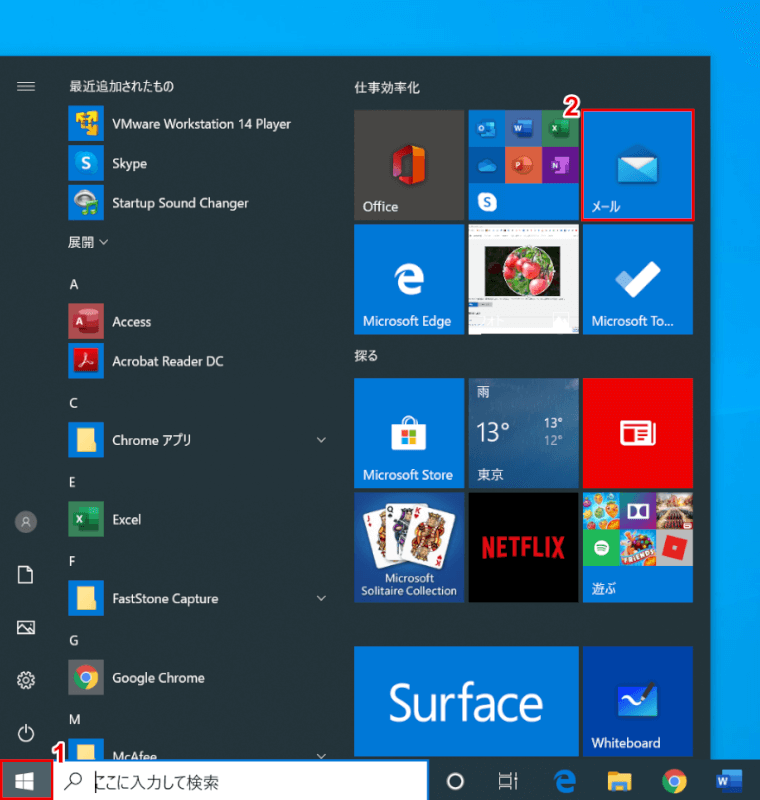The width and height of the screenshot is (760, 800).
Task: Click the hamburger menu in the Start menu
Action: coord(26,86)
